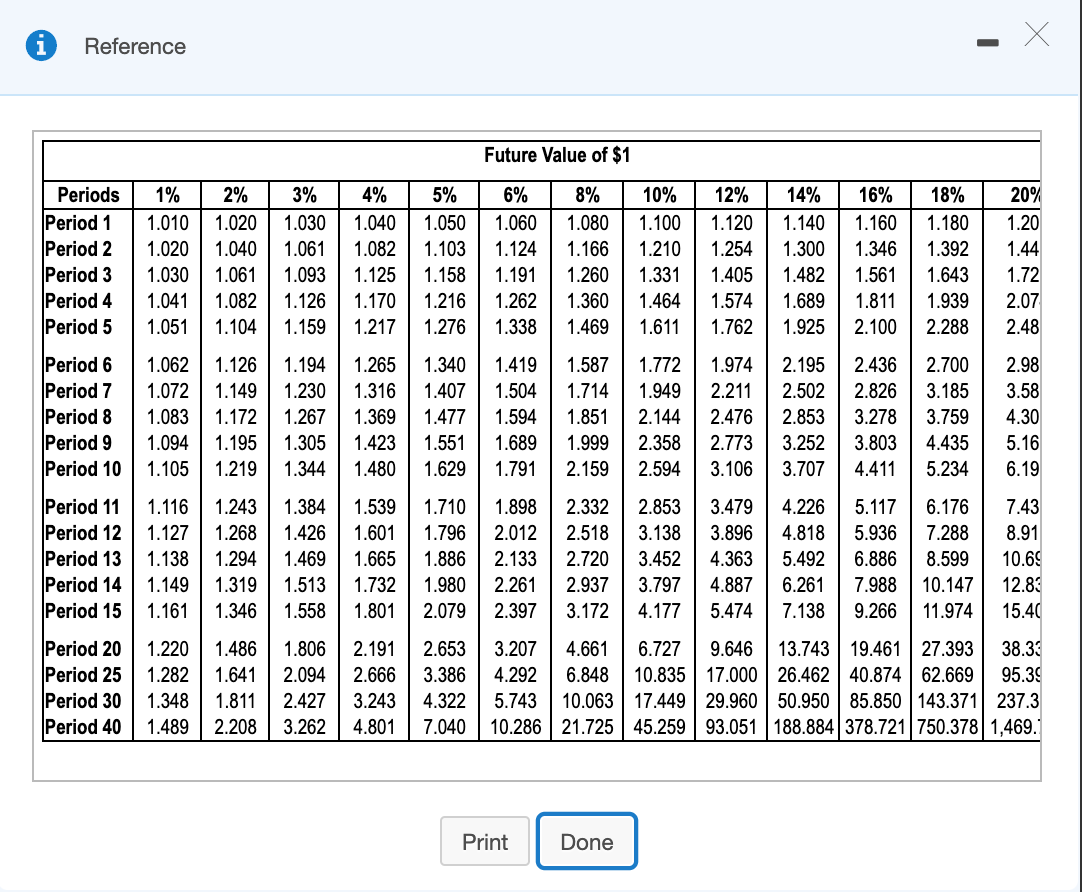Select the Periods column header
The height and width of the screenshot is (892, 1082).
coord(88,195)
